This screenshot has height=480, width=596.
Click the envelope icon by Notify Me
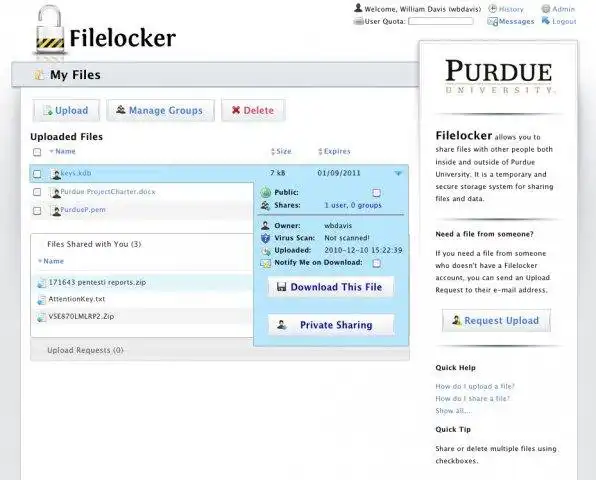(265, 263)
